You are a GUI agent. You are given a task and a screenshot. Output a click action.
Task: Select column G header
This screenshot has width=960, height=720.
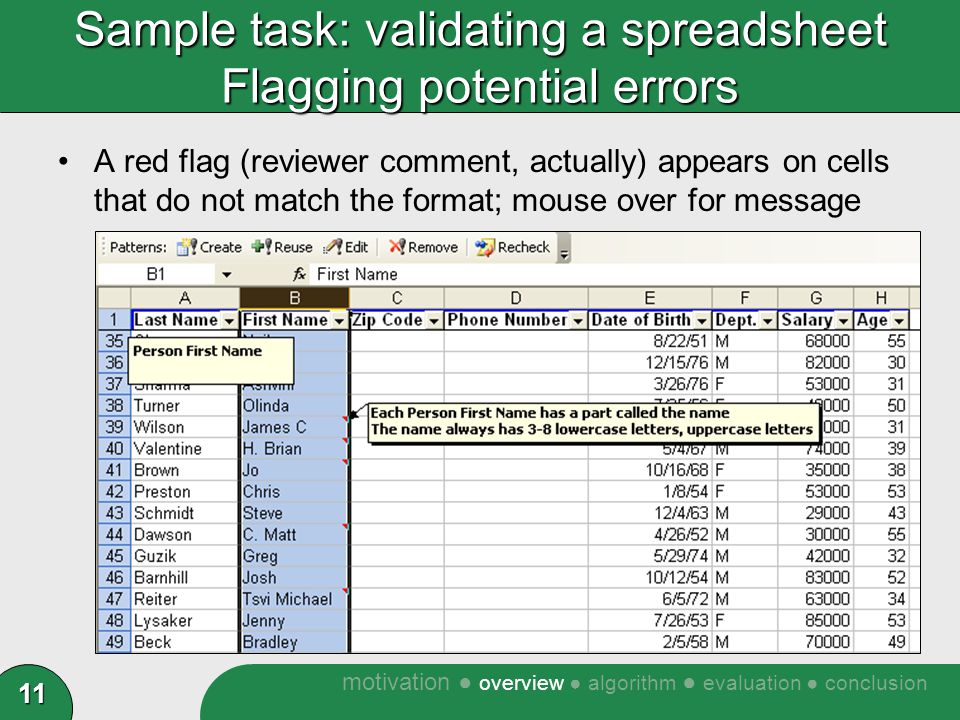coord(816,298)
